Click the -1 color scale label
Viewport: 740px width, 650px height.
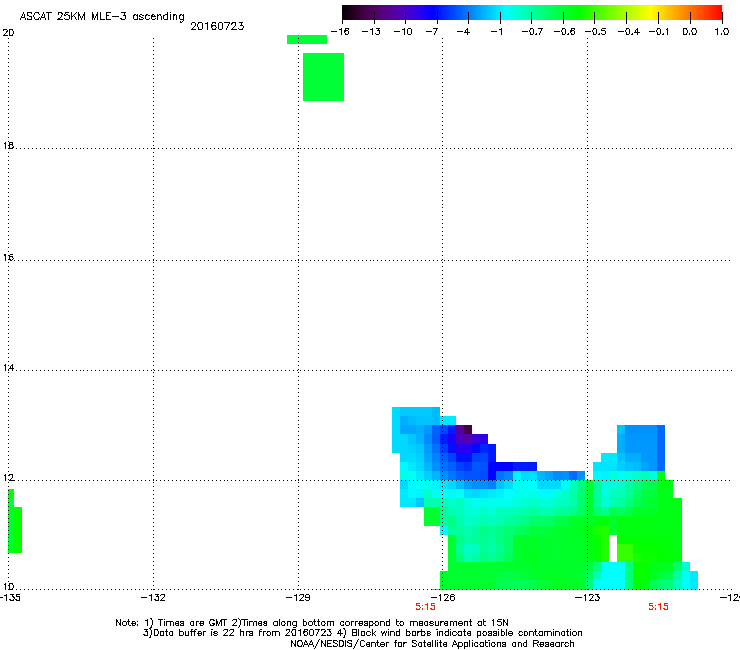tap(497, 32)
